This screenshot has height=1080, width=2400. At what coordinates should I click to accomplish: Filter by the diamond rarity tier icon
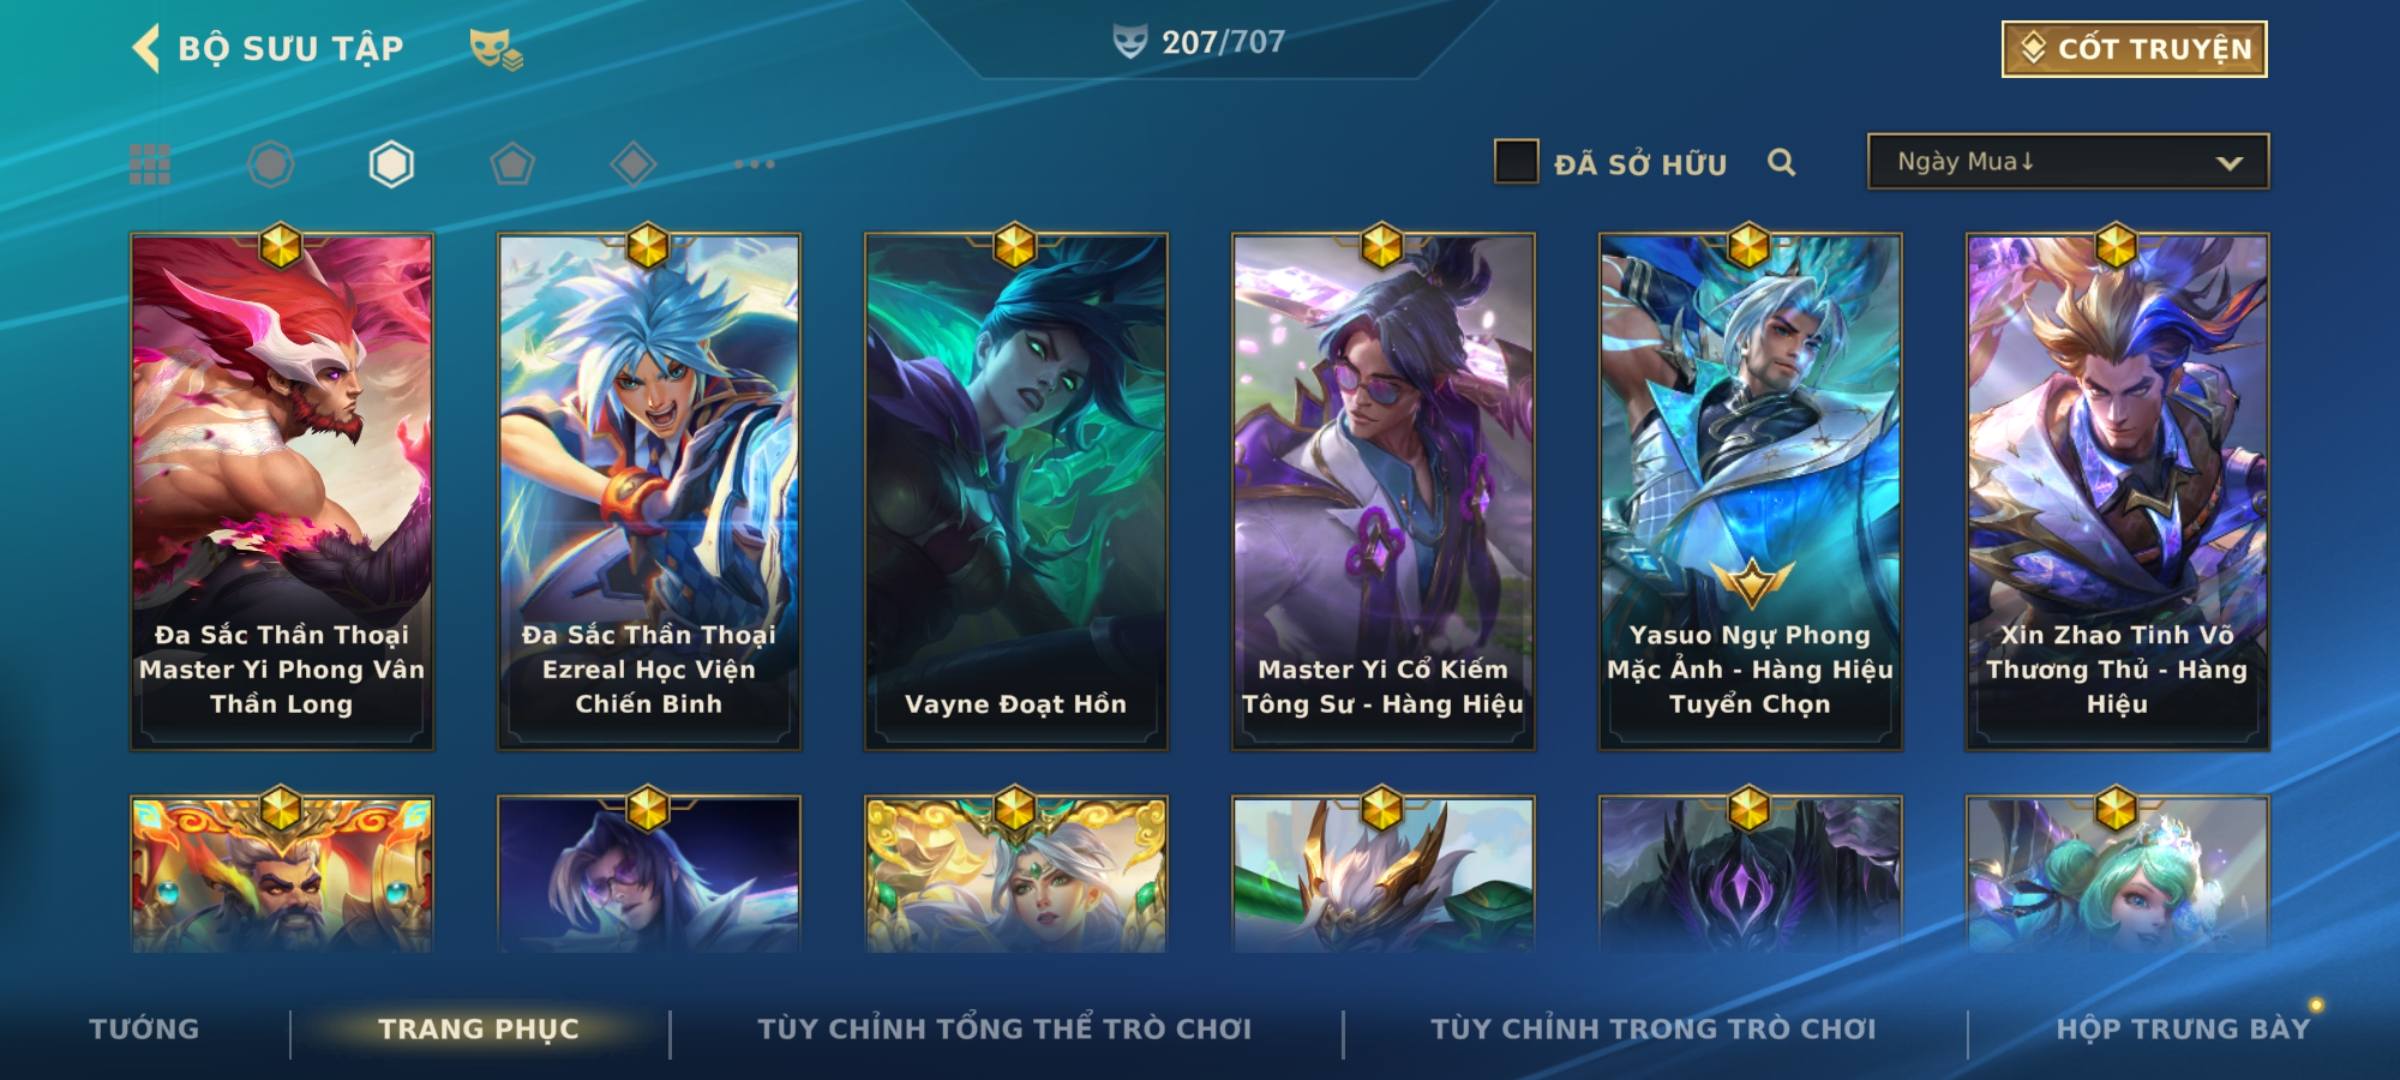tap(633, 164)
